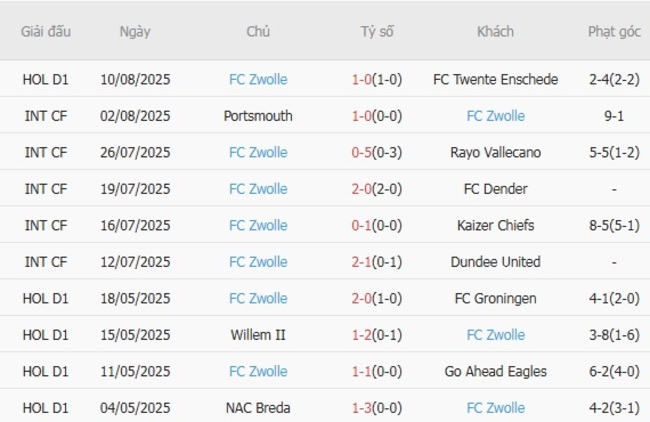This screenshot has width=650, height=422.
Task: Click the Willem II home team
Action: (x=258, y=335)
